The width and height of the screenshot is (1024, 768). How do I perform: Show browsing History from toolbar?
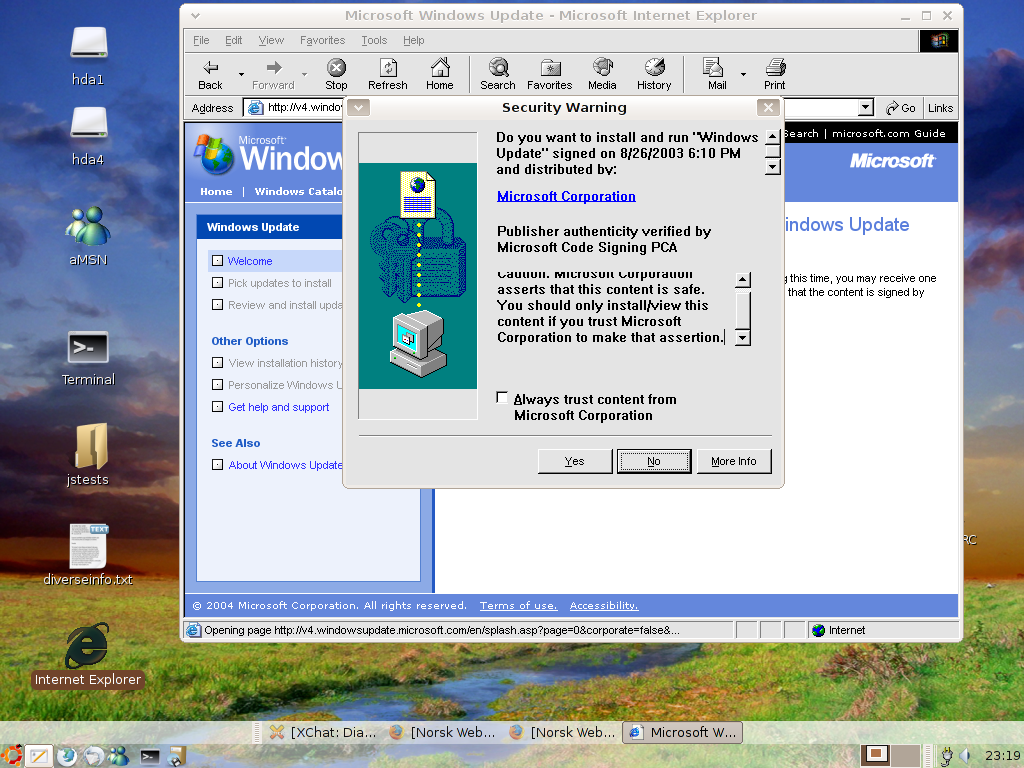coord(654,74)
